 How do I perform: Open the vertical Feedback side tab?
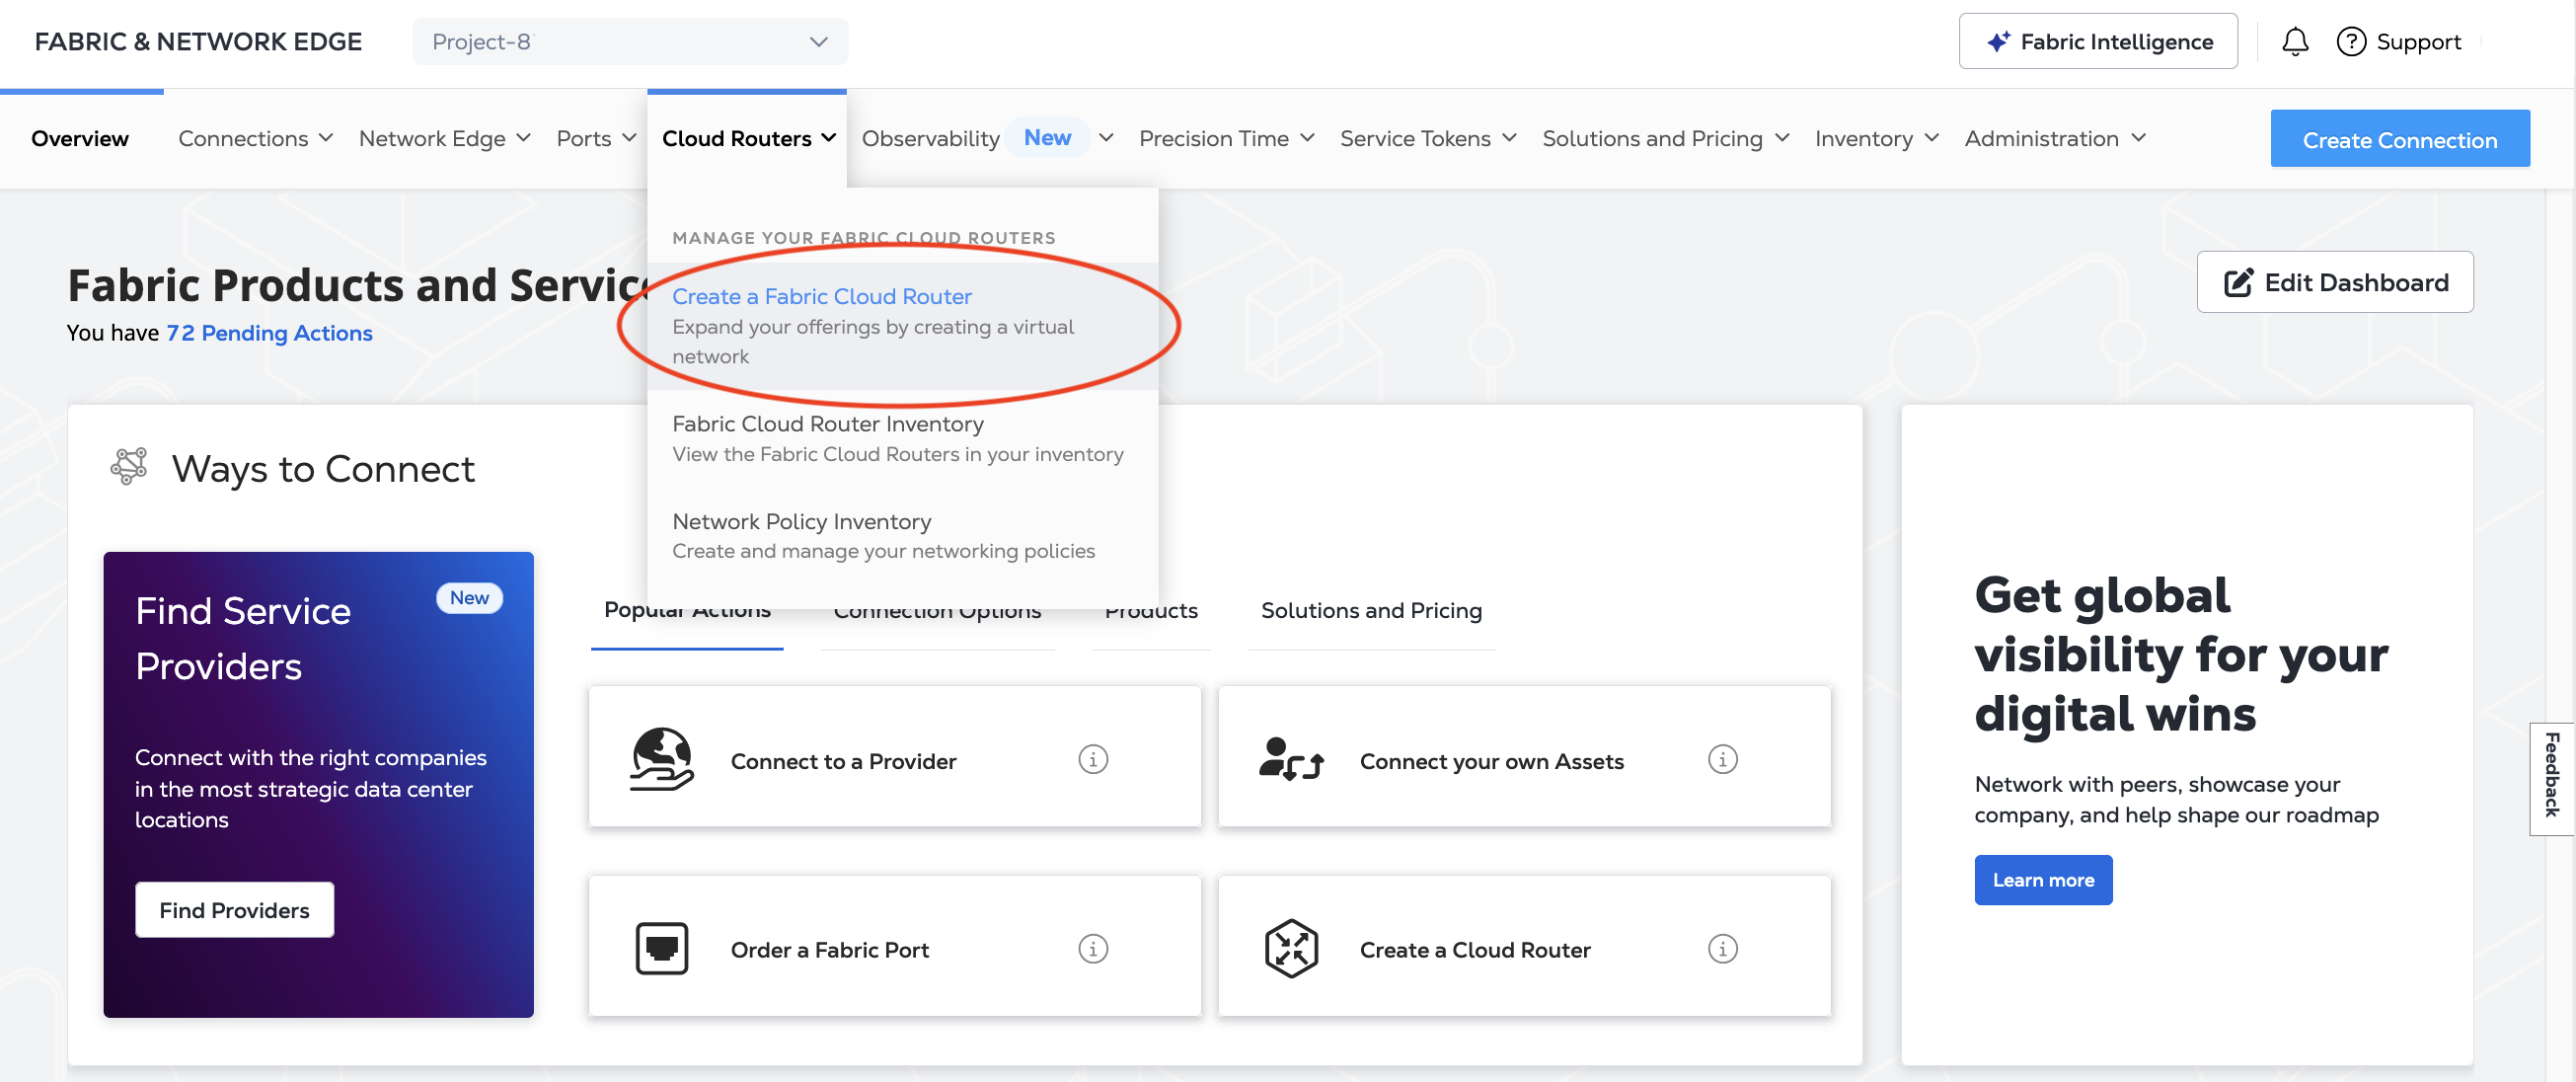[x=2551, y=778]
